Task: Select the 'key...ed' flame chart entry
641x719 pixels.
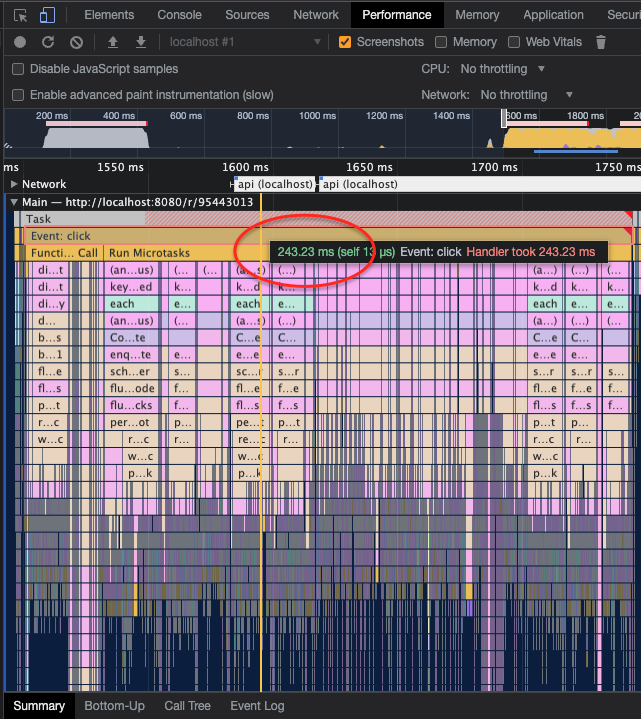Action: (131, 287)
